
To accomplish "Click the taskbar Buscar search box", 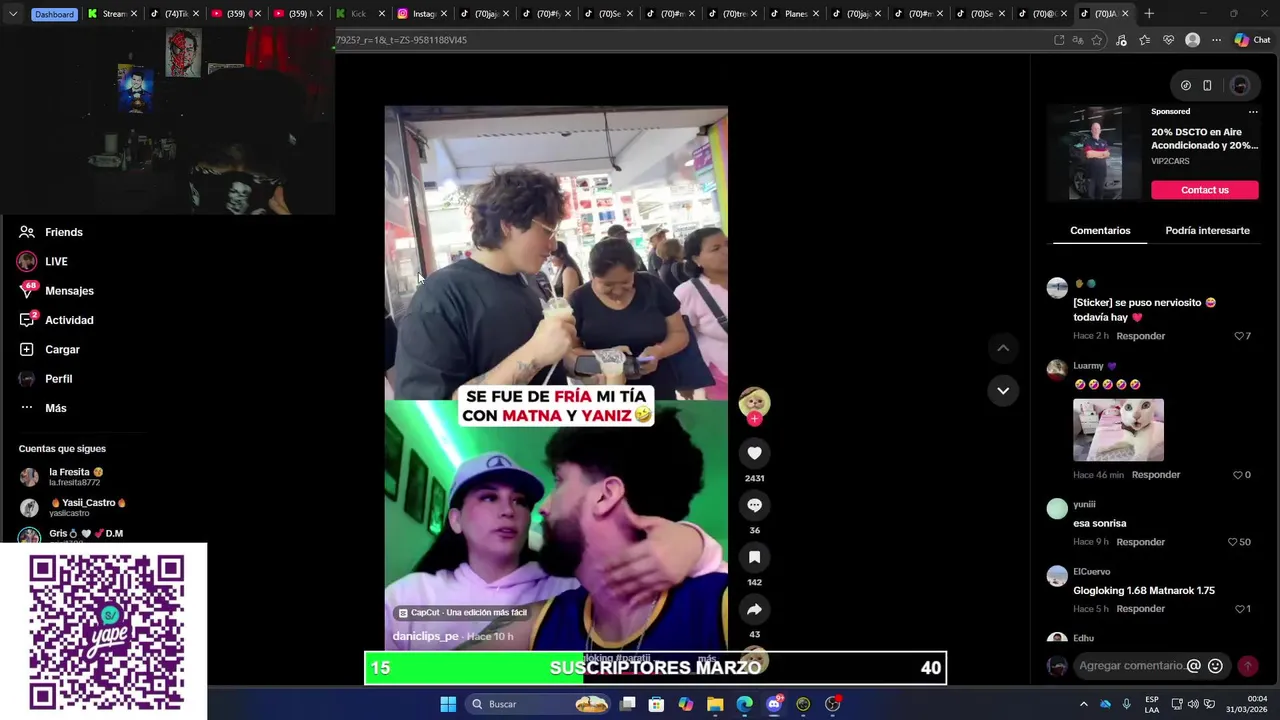I will (x=539, y=704).
